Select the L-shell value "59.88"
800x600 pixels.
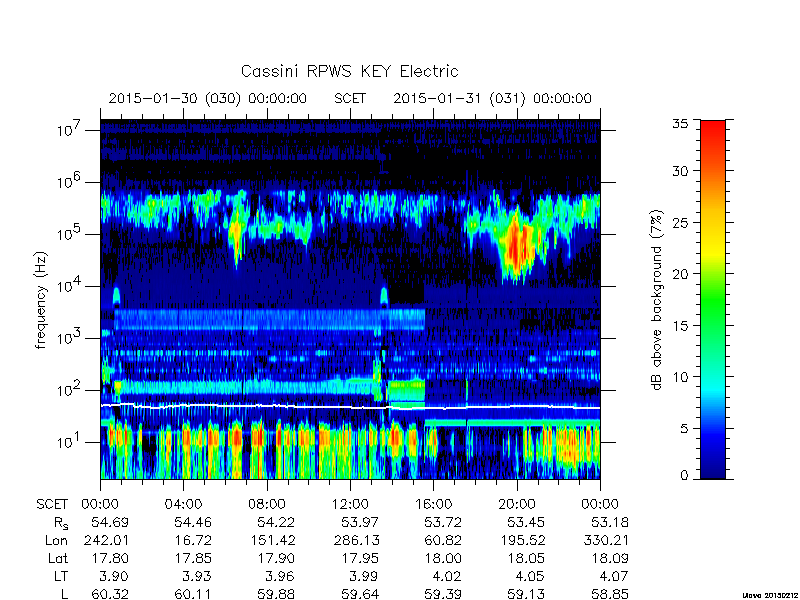(276, 594)
